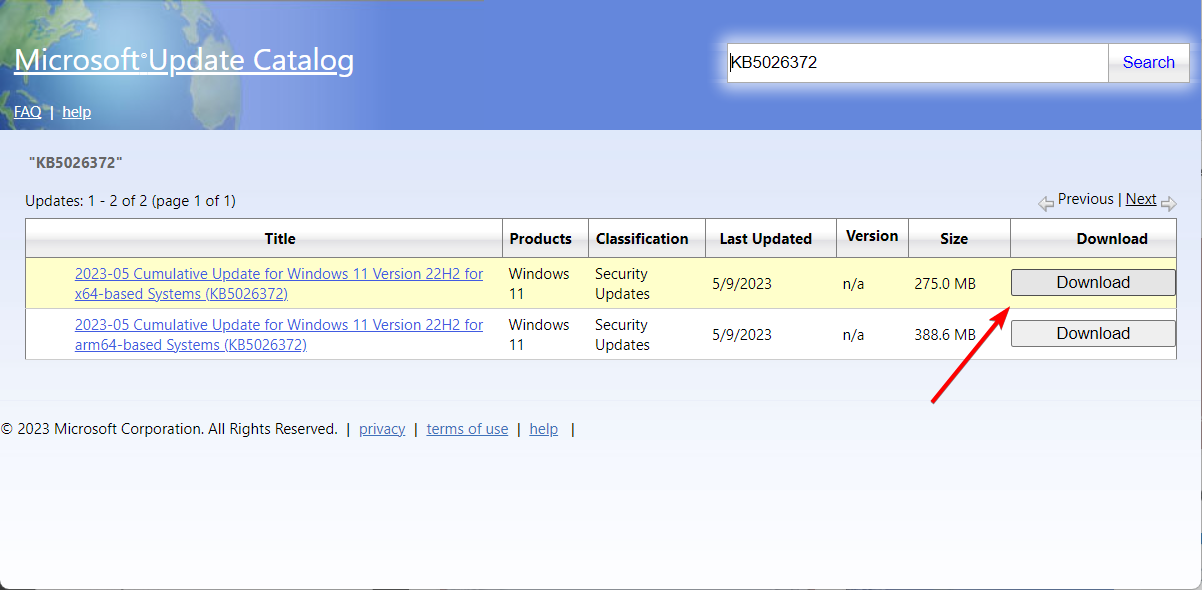This screenshot has height=590, width=1202.
Task: Open the Microsoft Update Catalog home link
Action: [184, 60]
